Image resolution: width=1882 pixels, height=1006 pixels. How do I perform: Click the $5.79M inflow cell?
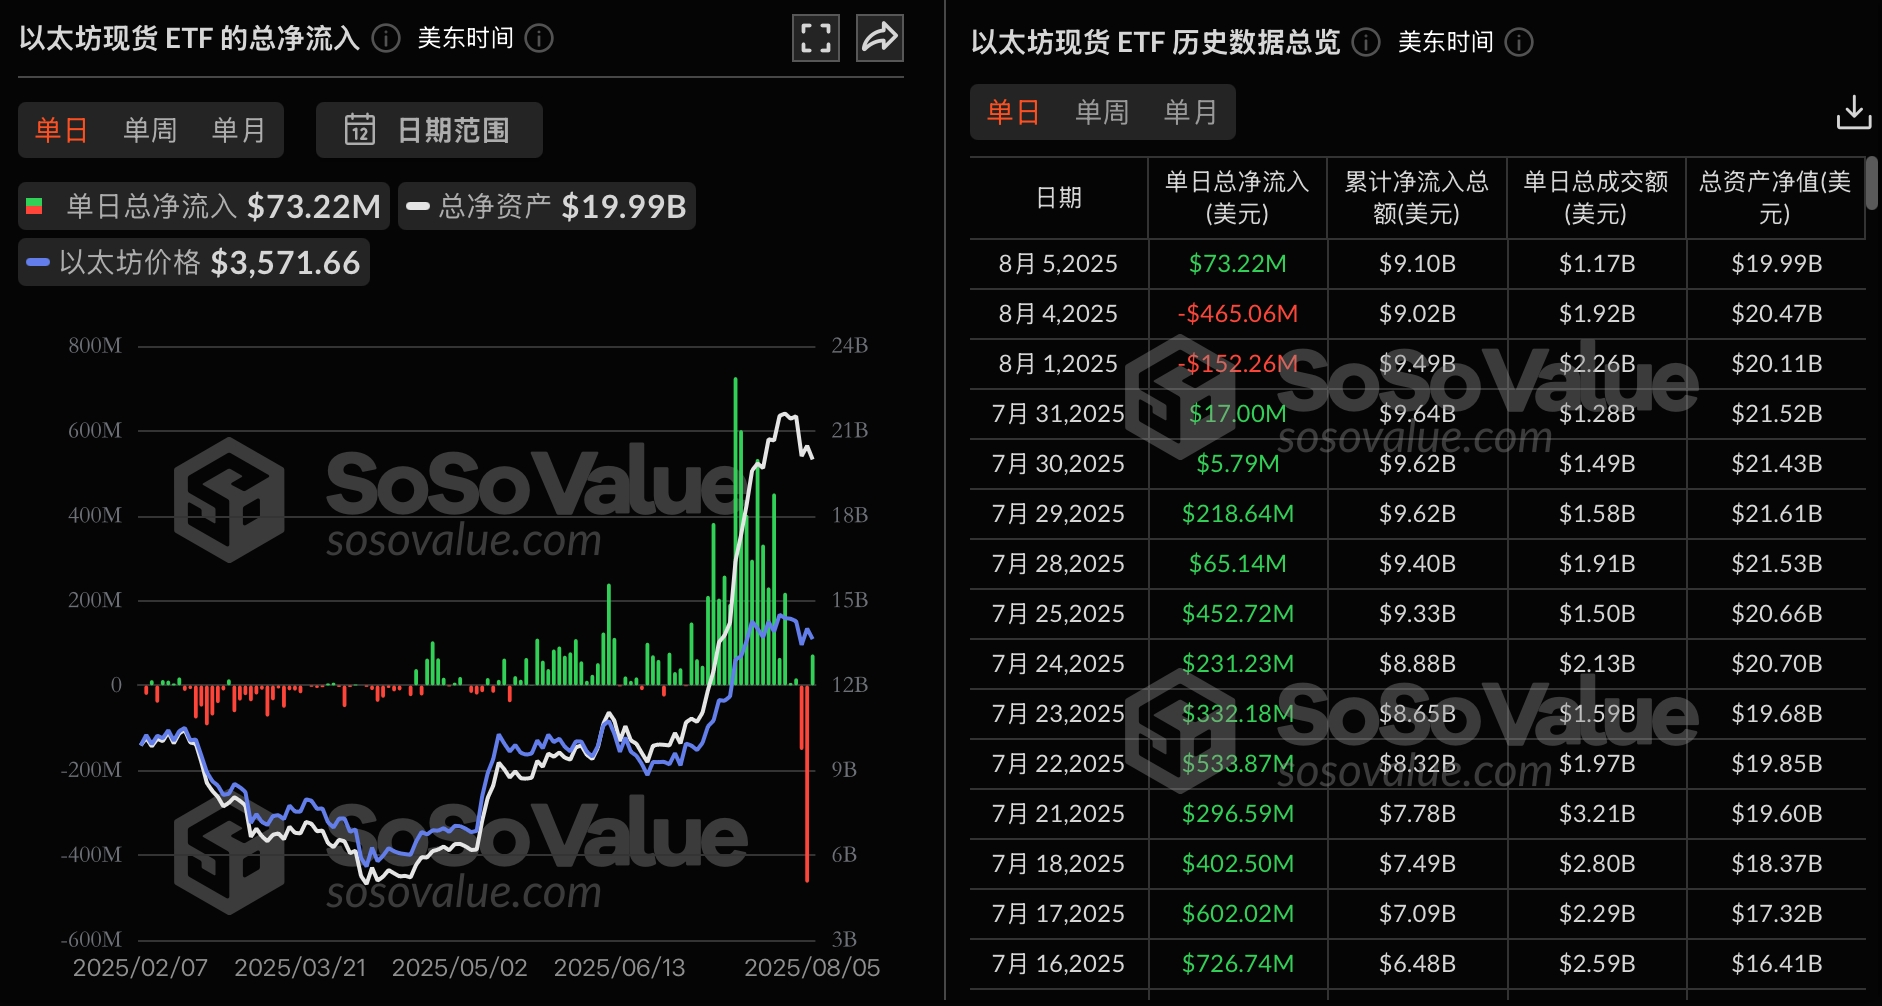[1237, 464]
